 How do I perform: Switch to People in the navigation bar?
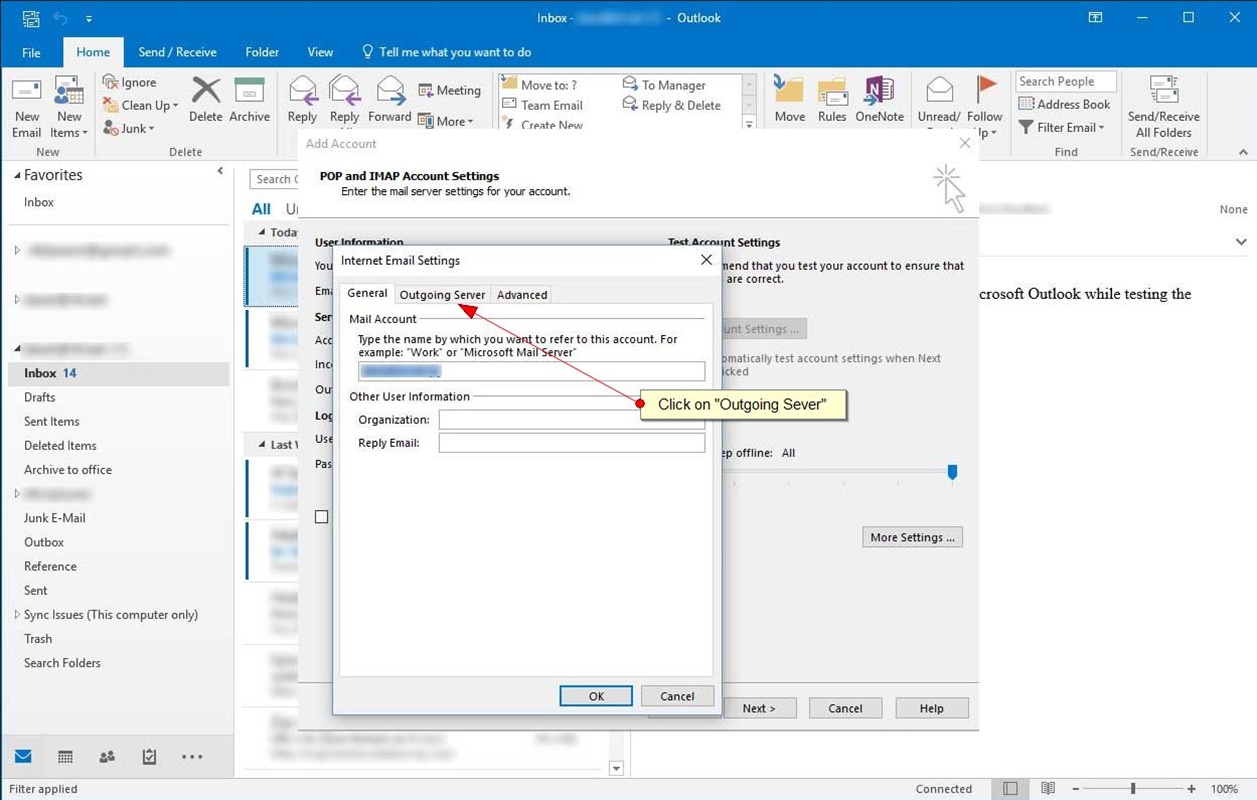pos(107,757)
